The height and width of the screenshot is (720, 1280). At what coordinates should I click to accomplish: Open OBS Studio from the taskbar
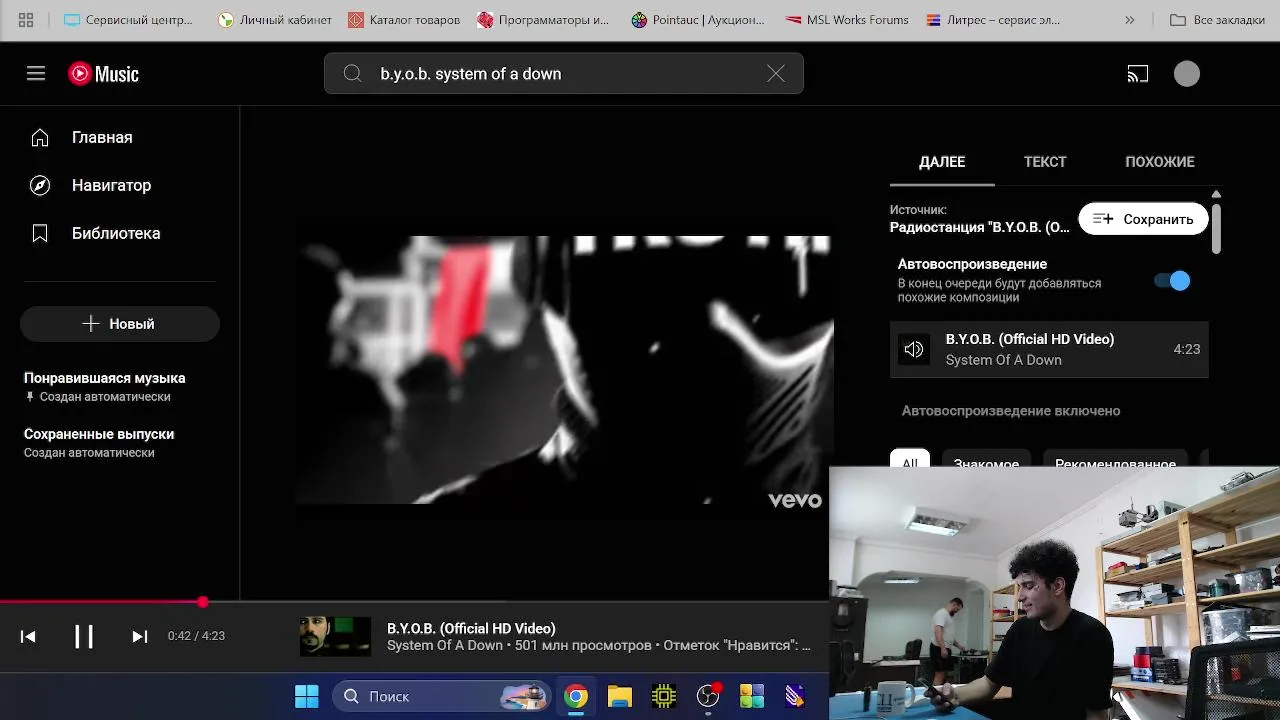pyautogui.click(x=708, y=696)
